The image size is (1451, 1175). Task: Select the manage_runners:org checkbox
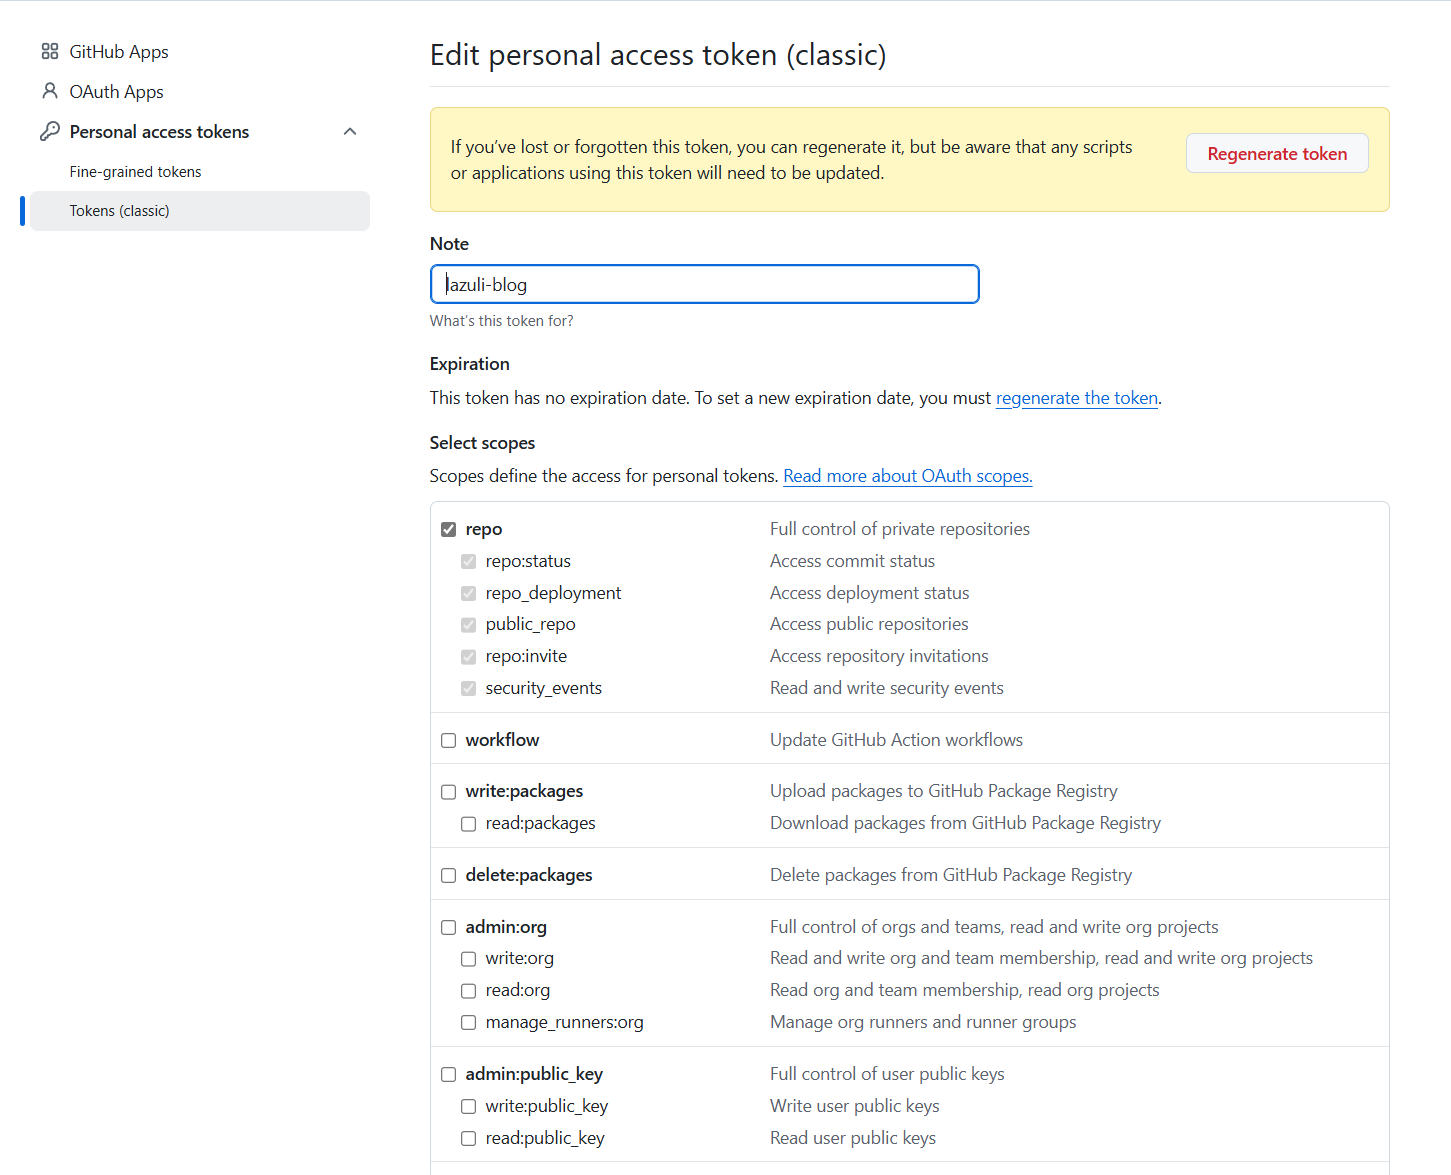[x=469, y=1023]
